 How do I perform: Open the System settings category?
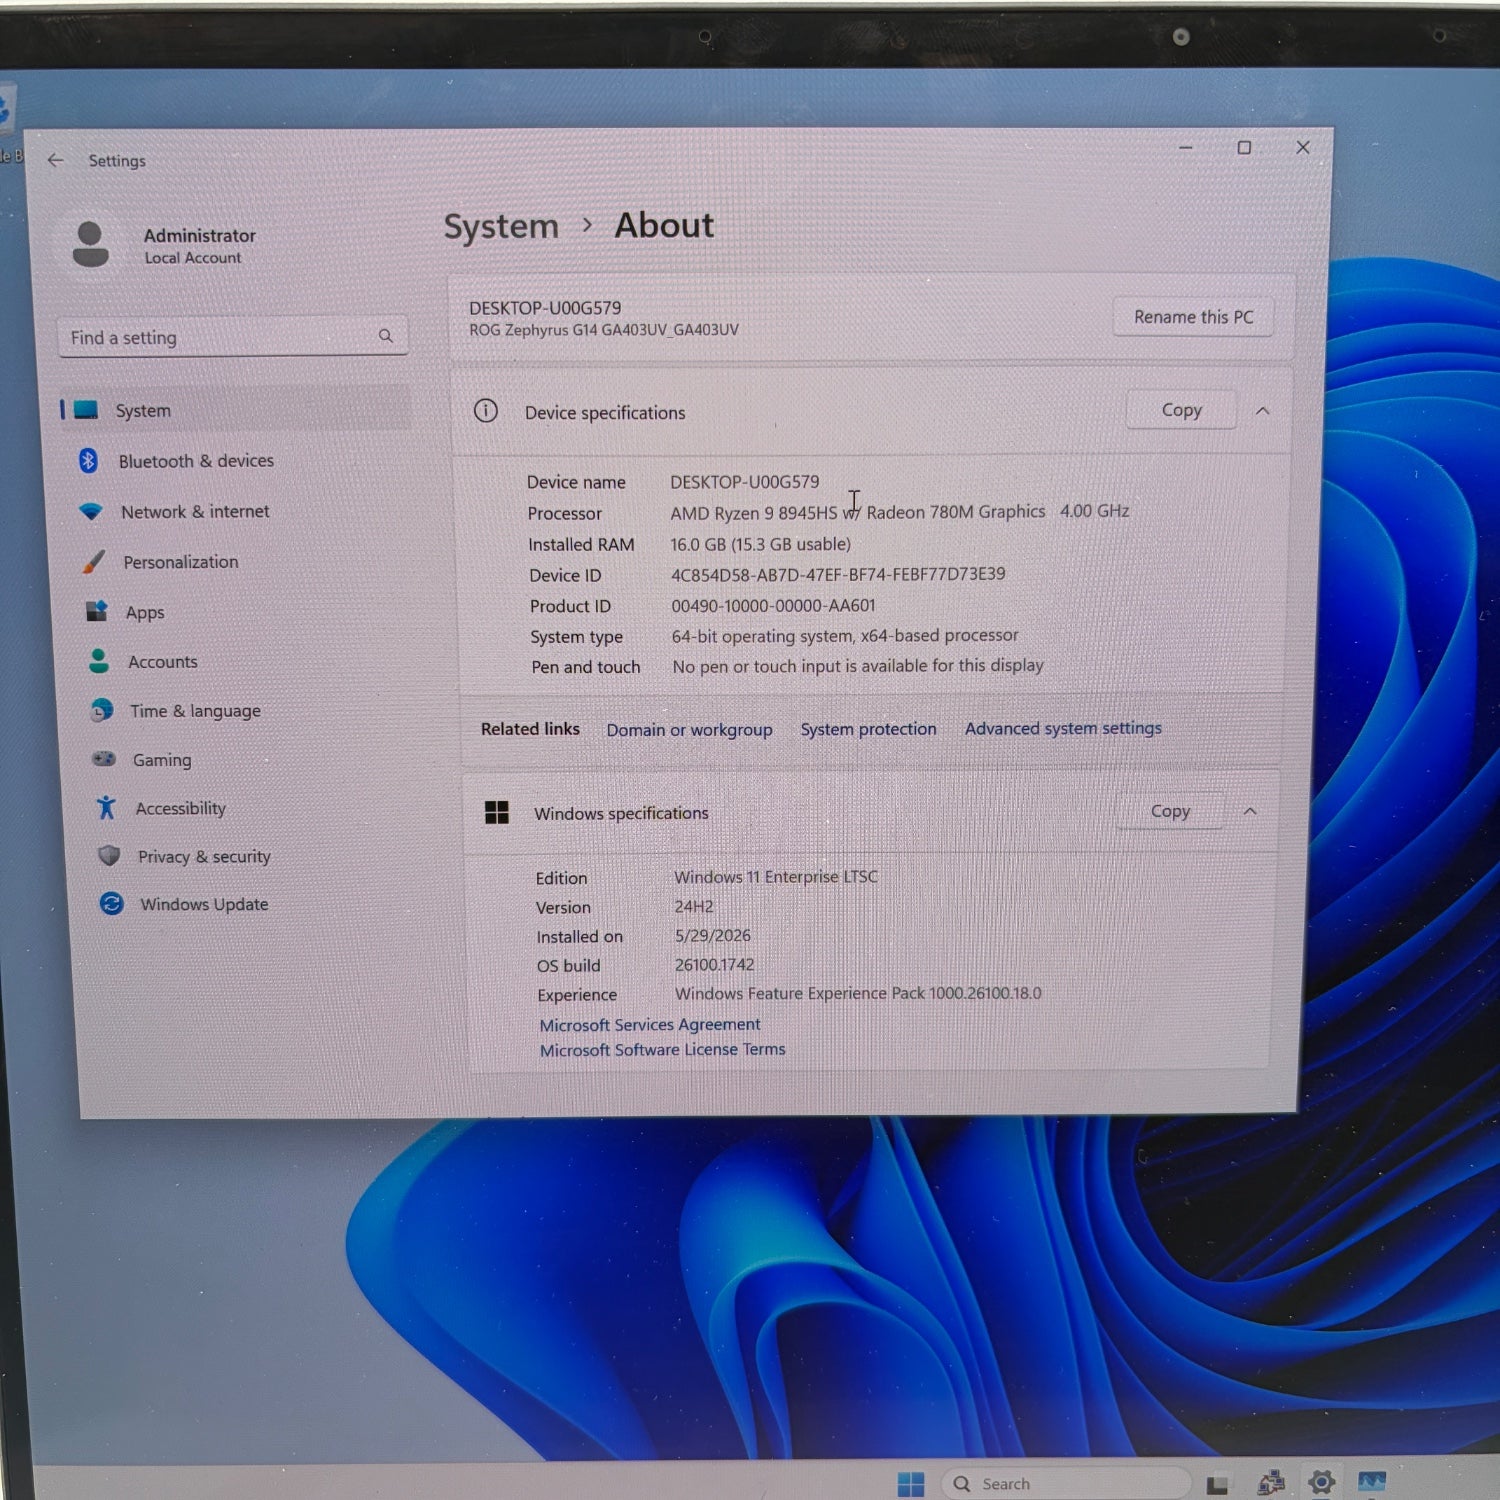(x=235, y=410)
